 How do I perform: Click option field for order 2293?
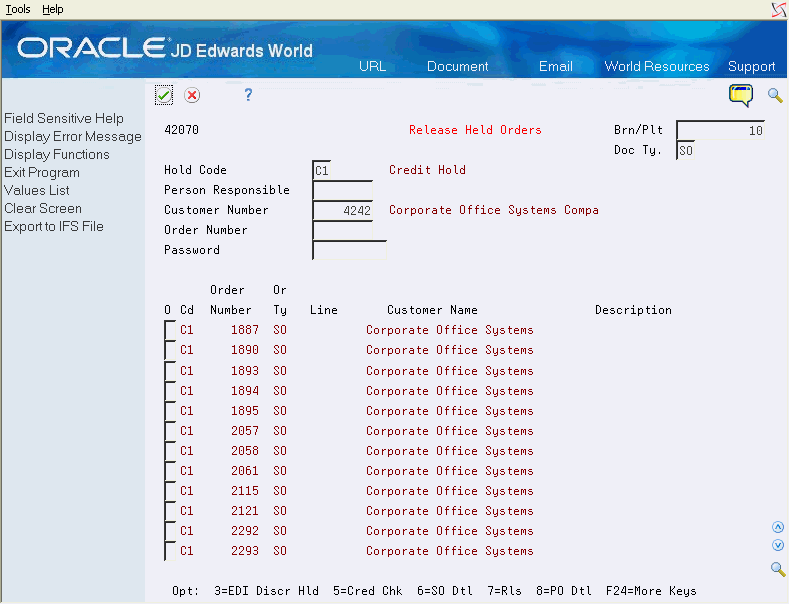(170, 551)
